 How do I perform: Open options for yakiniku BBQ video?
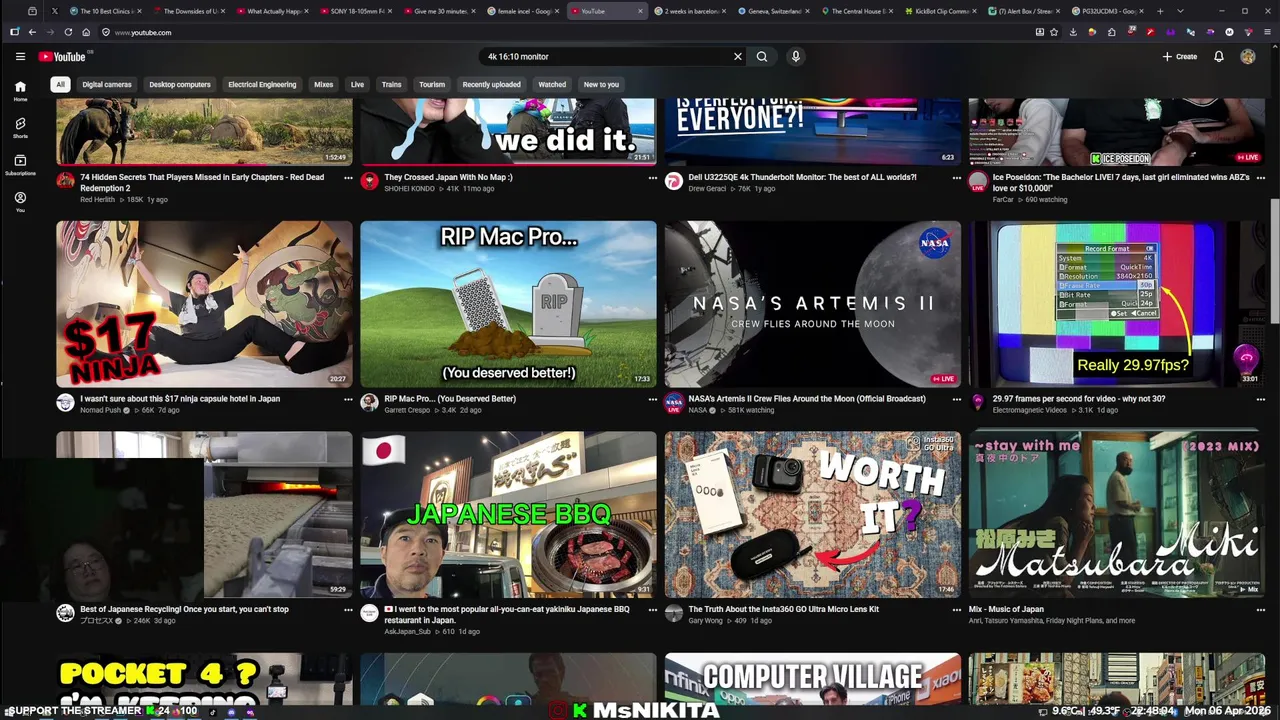[652, 609]
